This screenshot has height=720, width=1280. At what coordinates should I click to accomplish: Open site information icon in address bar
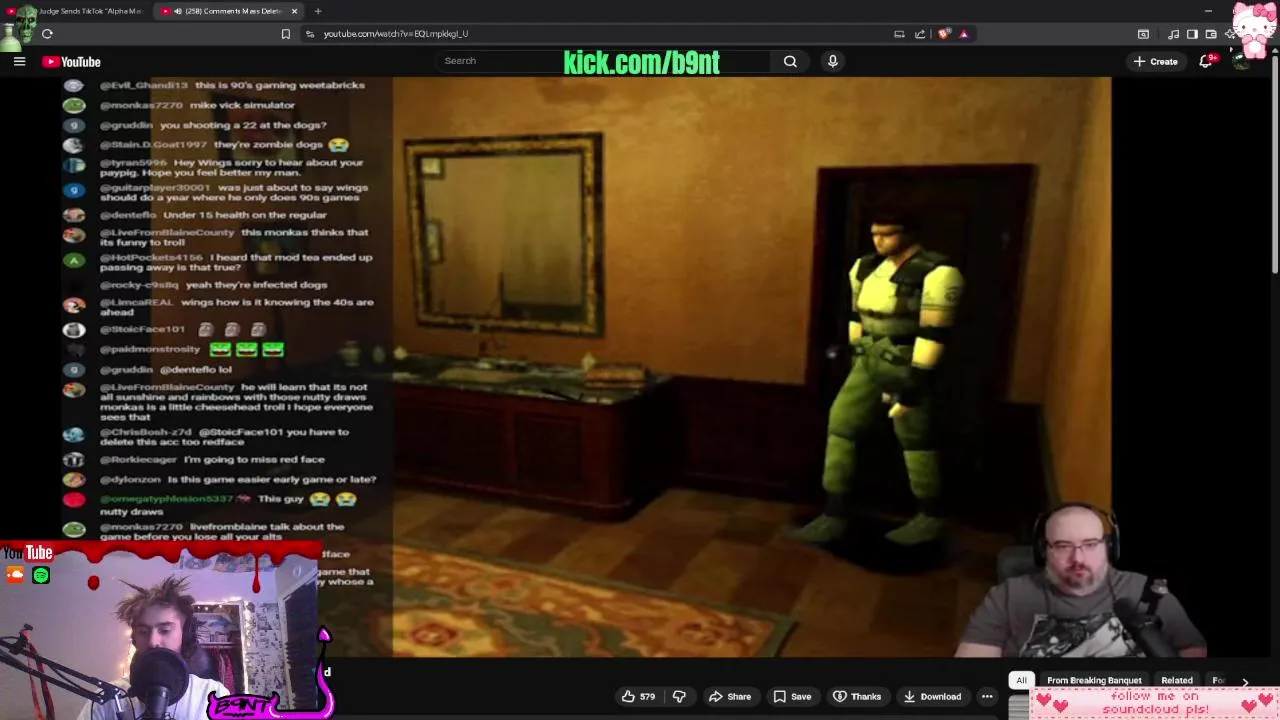[310, 34]
